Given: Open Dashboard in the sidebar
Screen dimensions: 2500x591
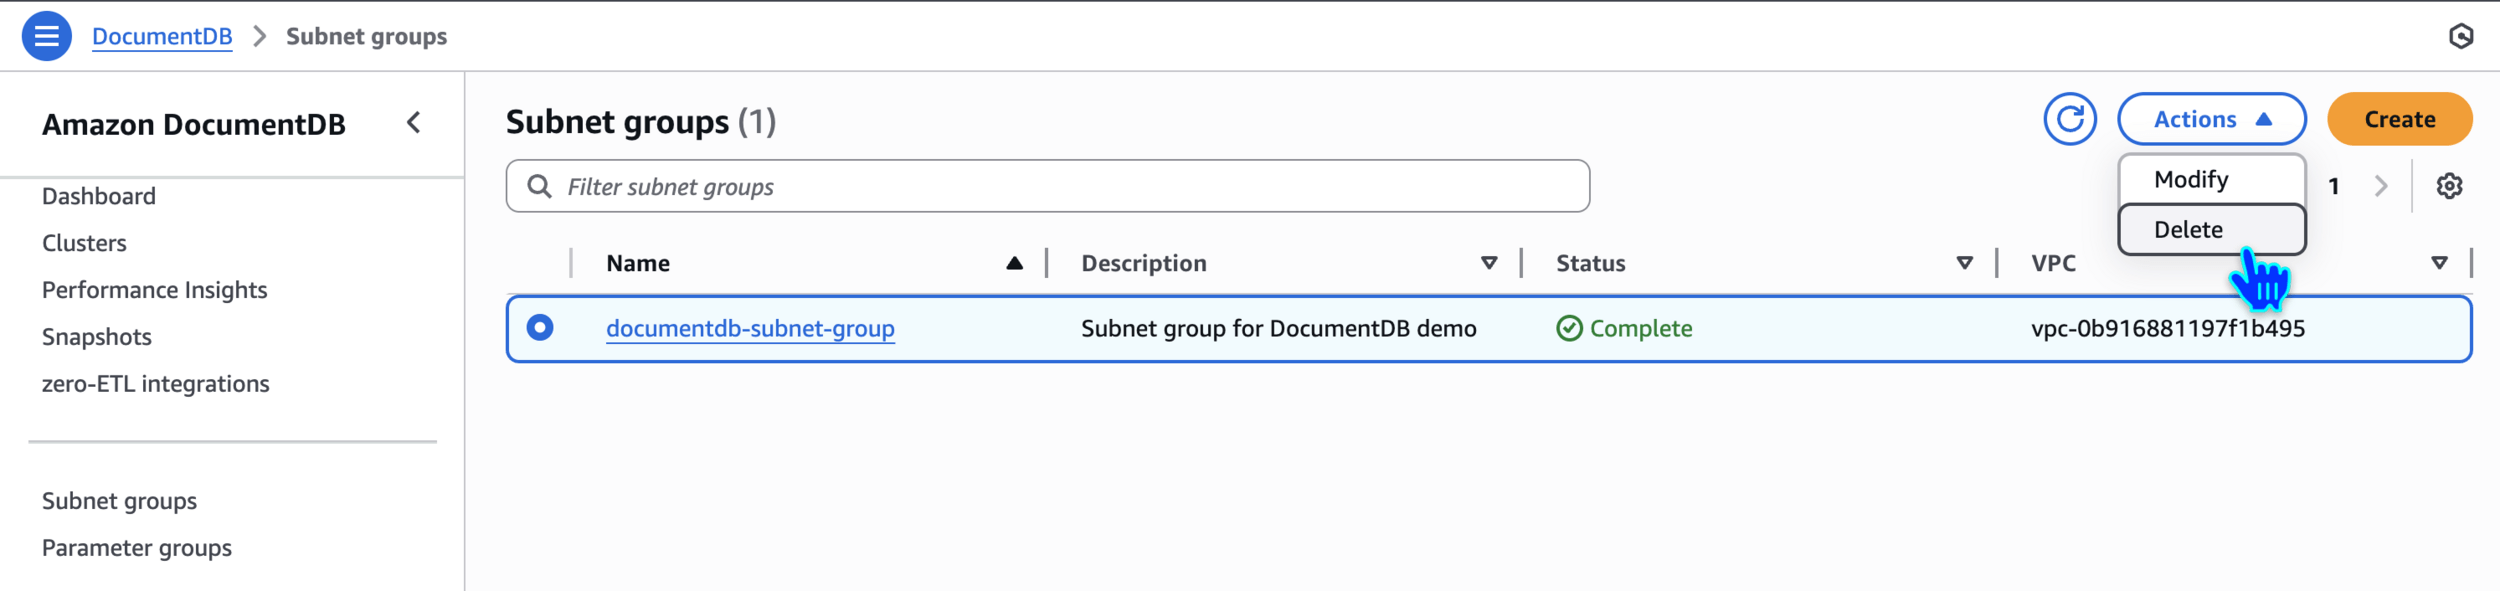Looking at the screenshot, I should click(x=99, y=196).
